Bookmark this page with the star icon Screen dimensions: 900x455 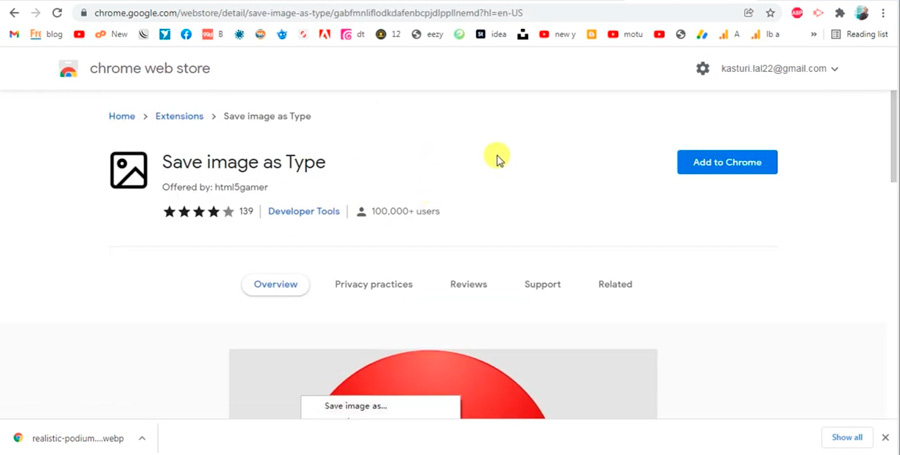pyautogui.click(x=770, y=13)
